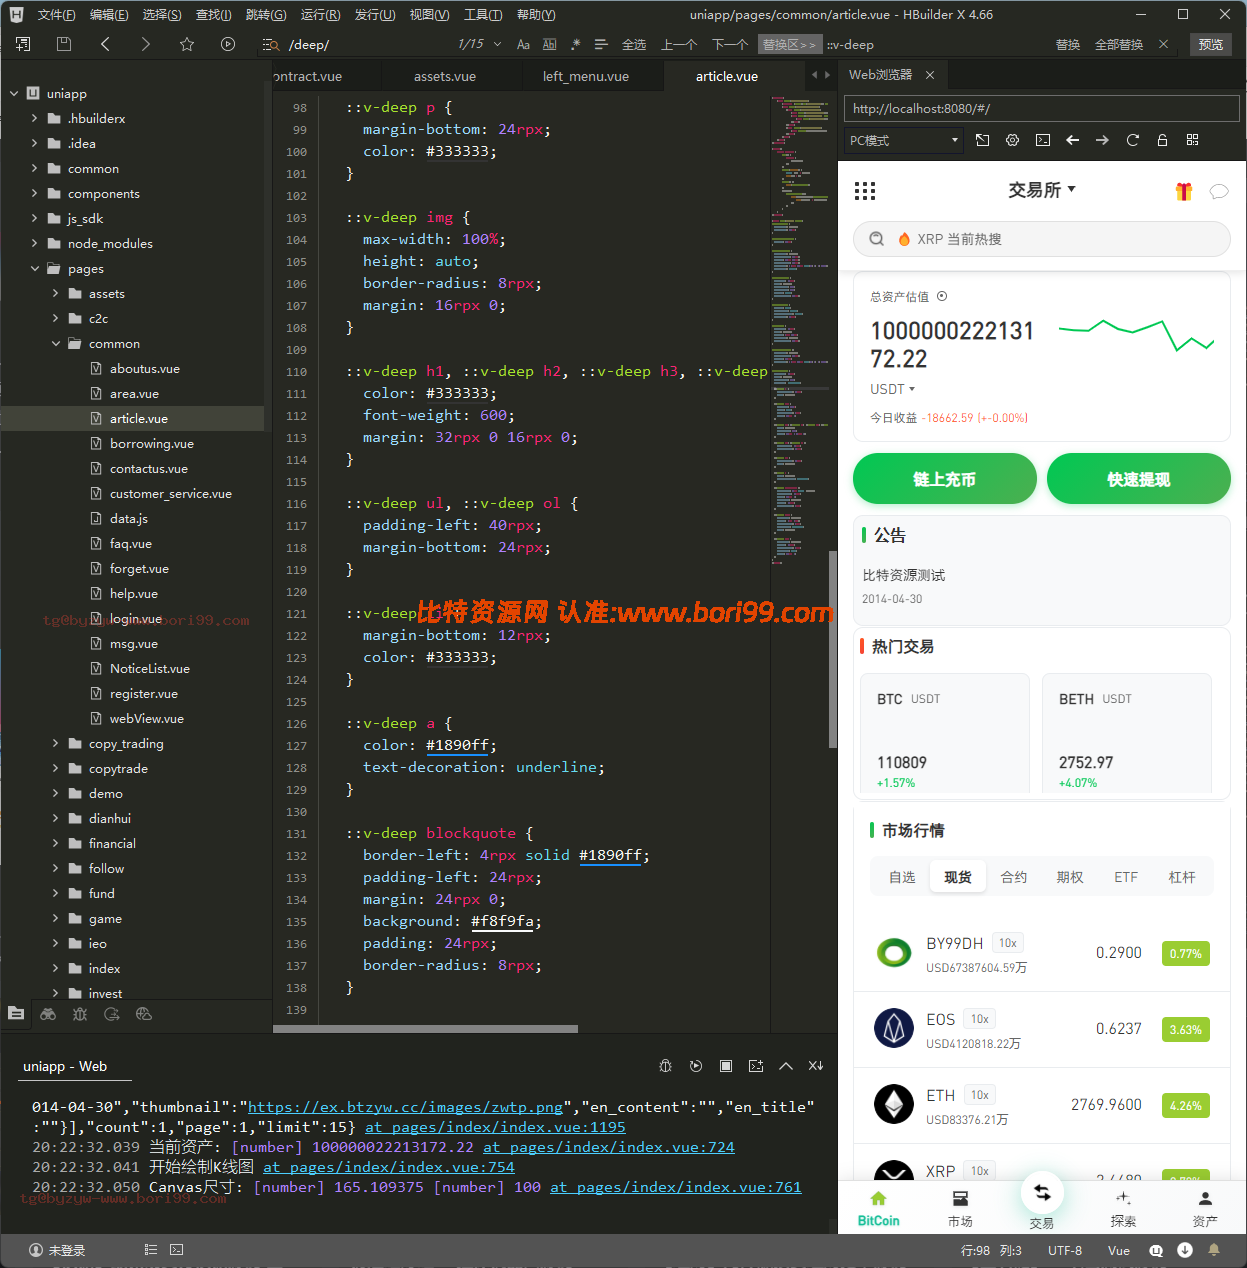Toggle whole word match in search bar

(x=549, y=44)
